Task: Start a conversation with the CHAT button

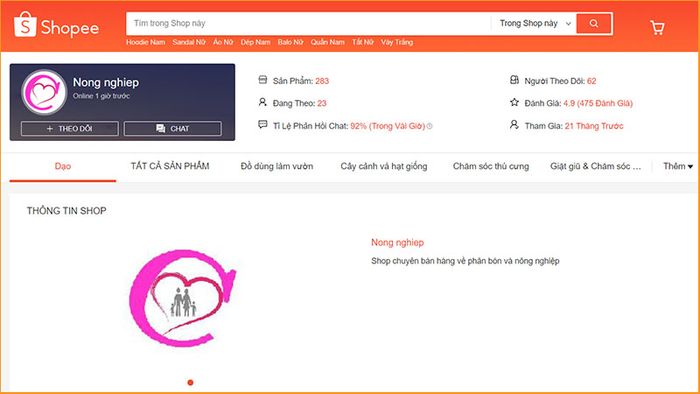Action: [x=173, y=129]
